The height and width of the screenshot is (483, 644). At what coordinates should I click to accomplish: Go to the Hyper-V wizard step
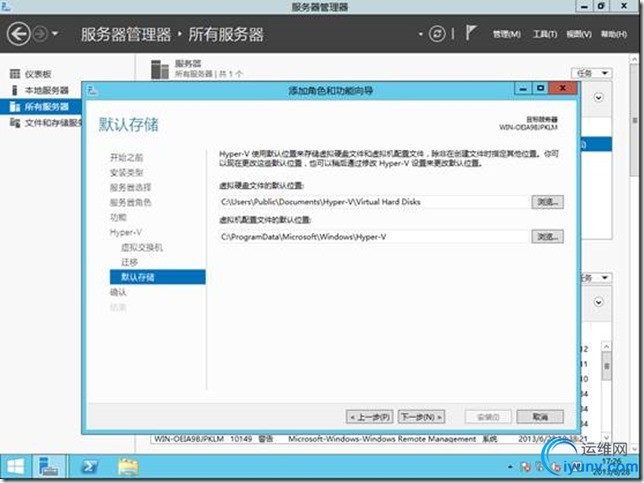tap(126, 232)
